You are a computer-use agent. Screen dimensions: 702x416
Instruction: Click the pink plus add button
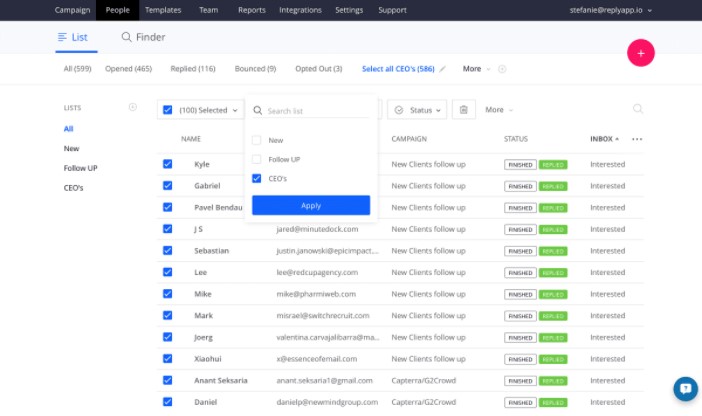click(x=641, y=53)
